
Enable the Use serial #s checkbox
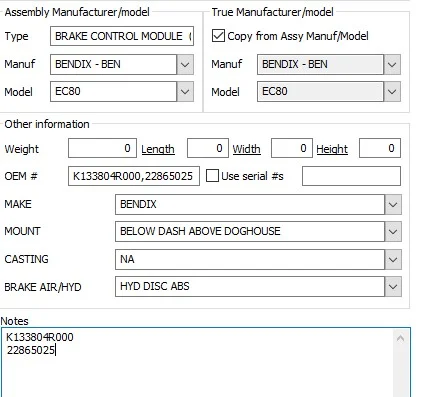(x=212, y=176)
